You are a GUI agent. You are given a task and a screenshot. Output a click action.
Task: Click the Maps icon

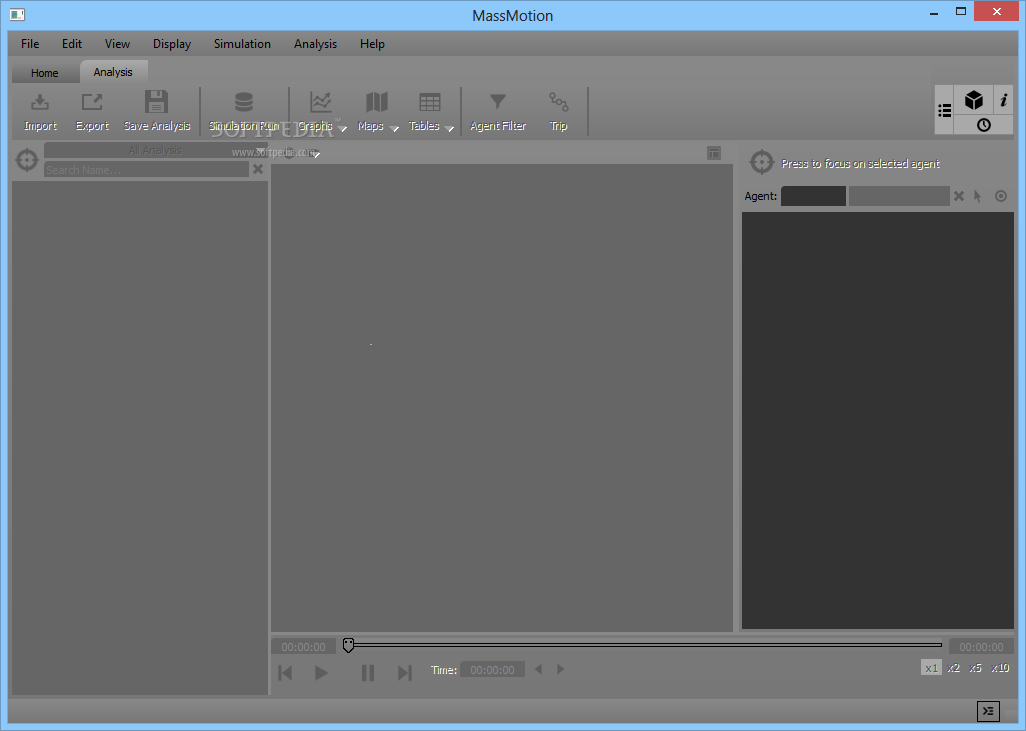point(376,102)
